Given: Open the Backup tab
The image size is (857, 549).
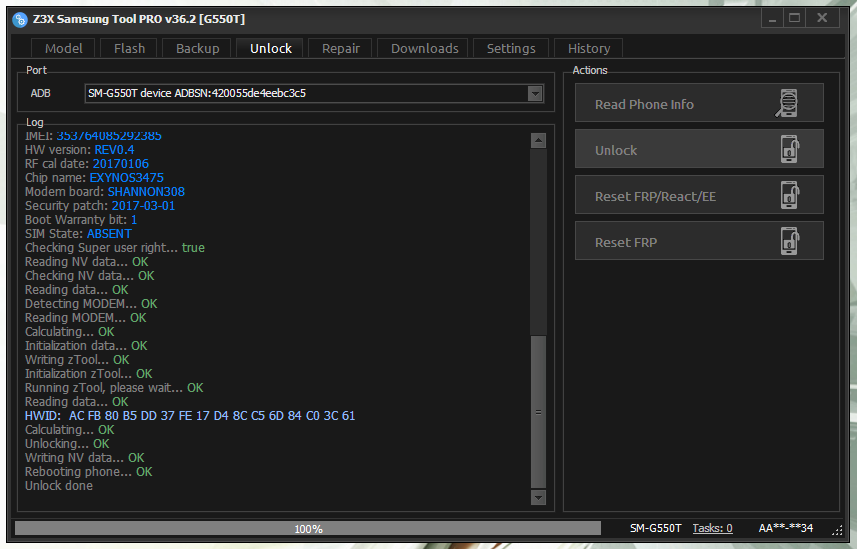Looking at the screenshot, I should tap(197, 48).
